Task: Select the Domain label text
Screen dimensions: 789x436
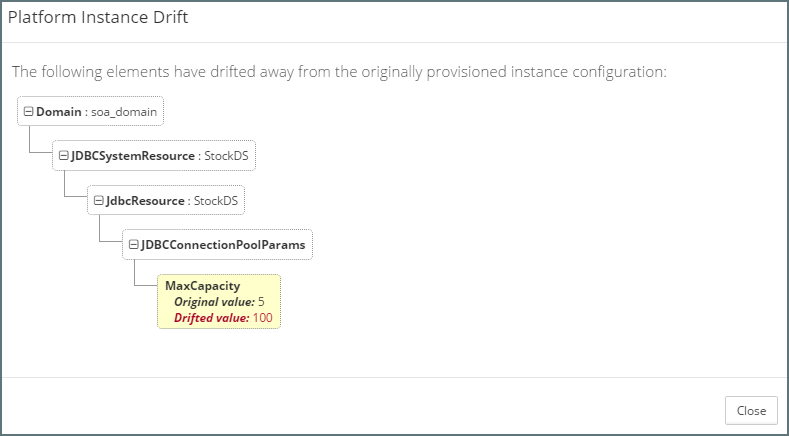Action: (x=59, y=112)
